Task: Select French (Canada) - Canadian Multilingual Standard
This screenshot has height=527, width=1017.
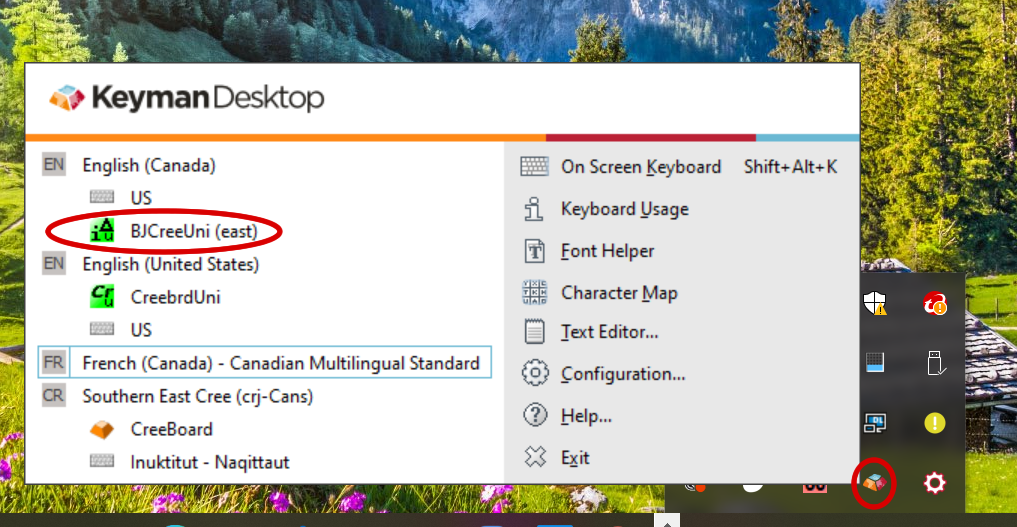Action: click(265, 362)
